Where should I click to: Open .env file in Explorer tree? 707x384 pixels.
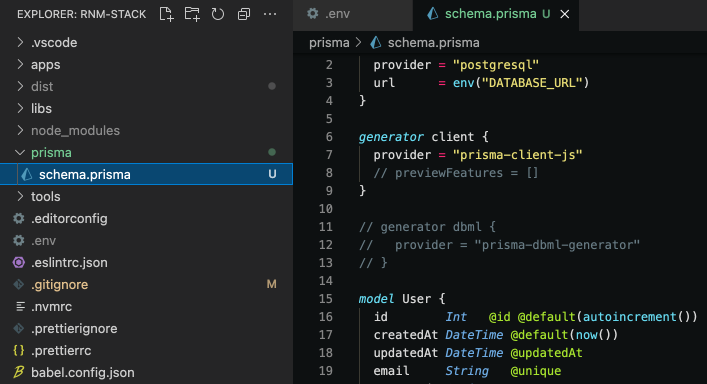pyautogui.click(x=43, y=241)
